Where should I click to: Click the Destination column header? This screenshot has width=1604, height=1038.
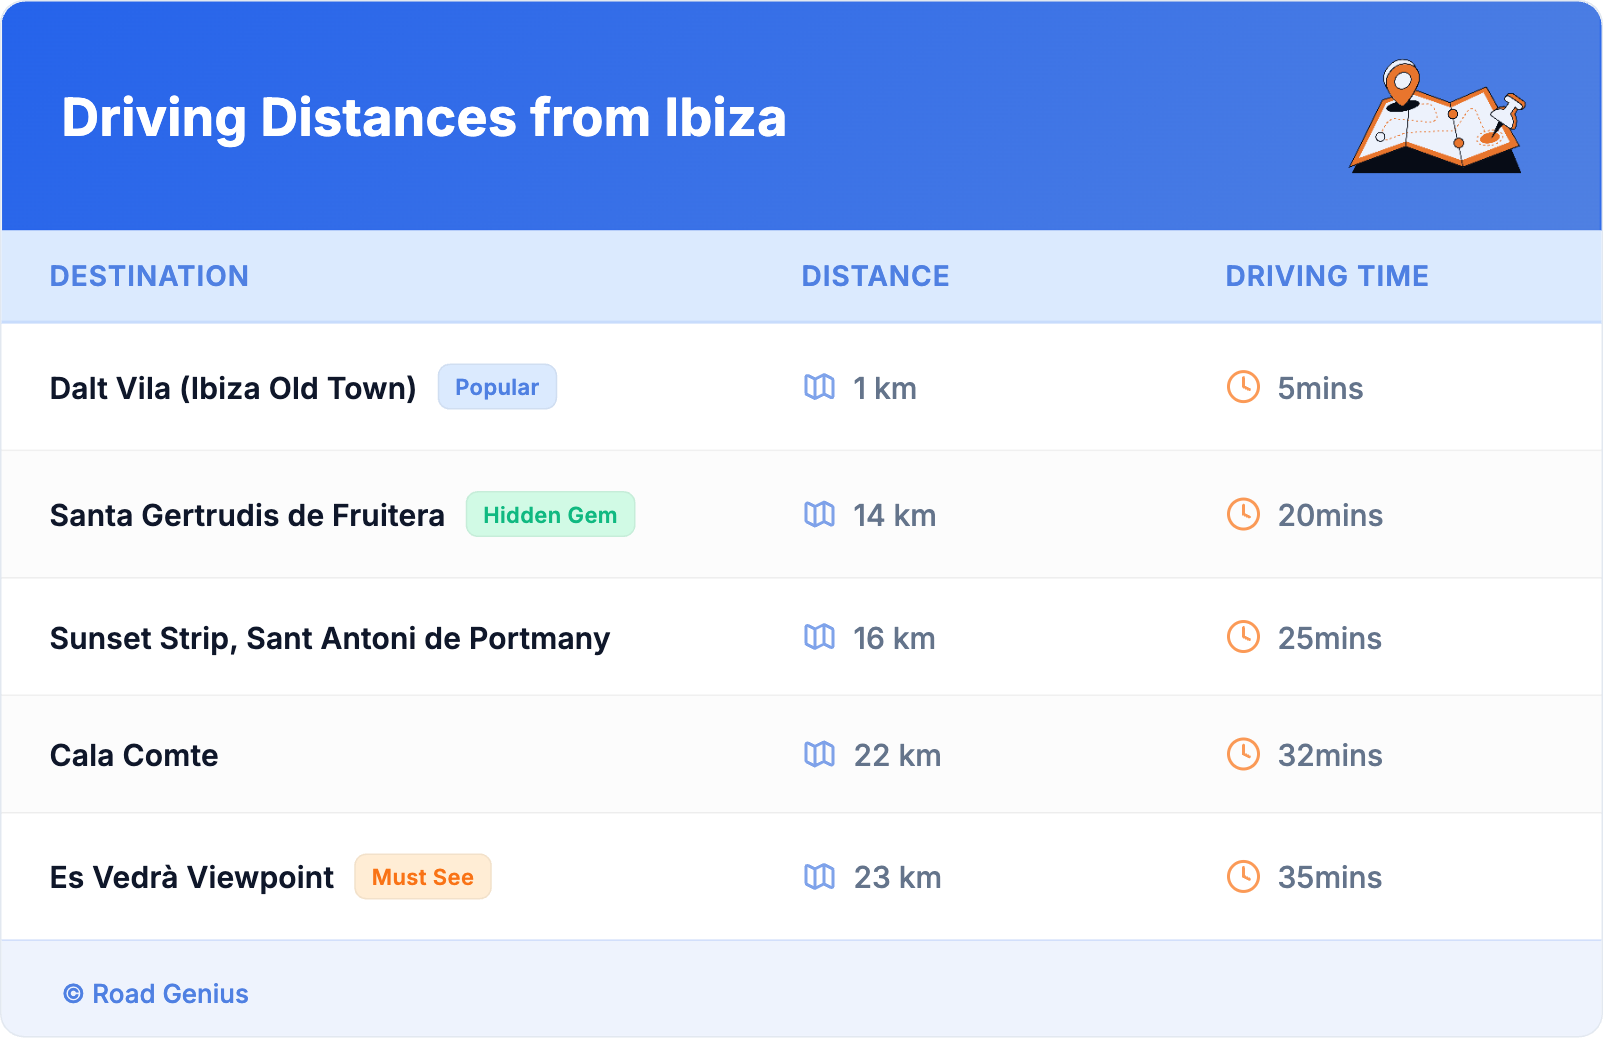coord(149,276)
